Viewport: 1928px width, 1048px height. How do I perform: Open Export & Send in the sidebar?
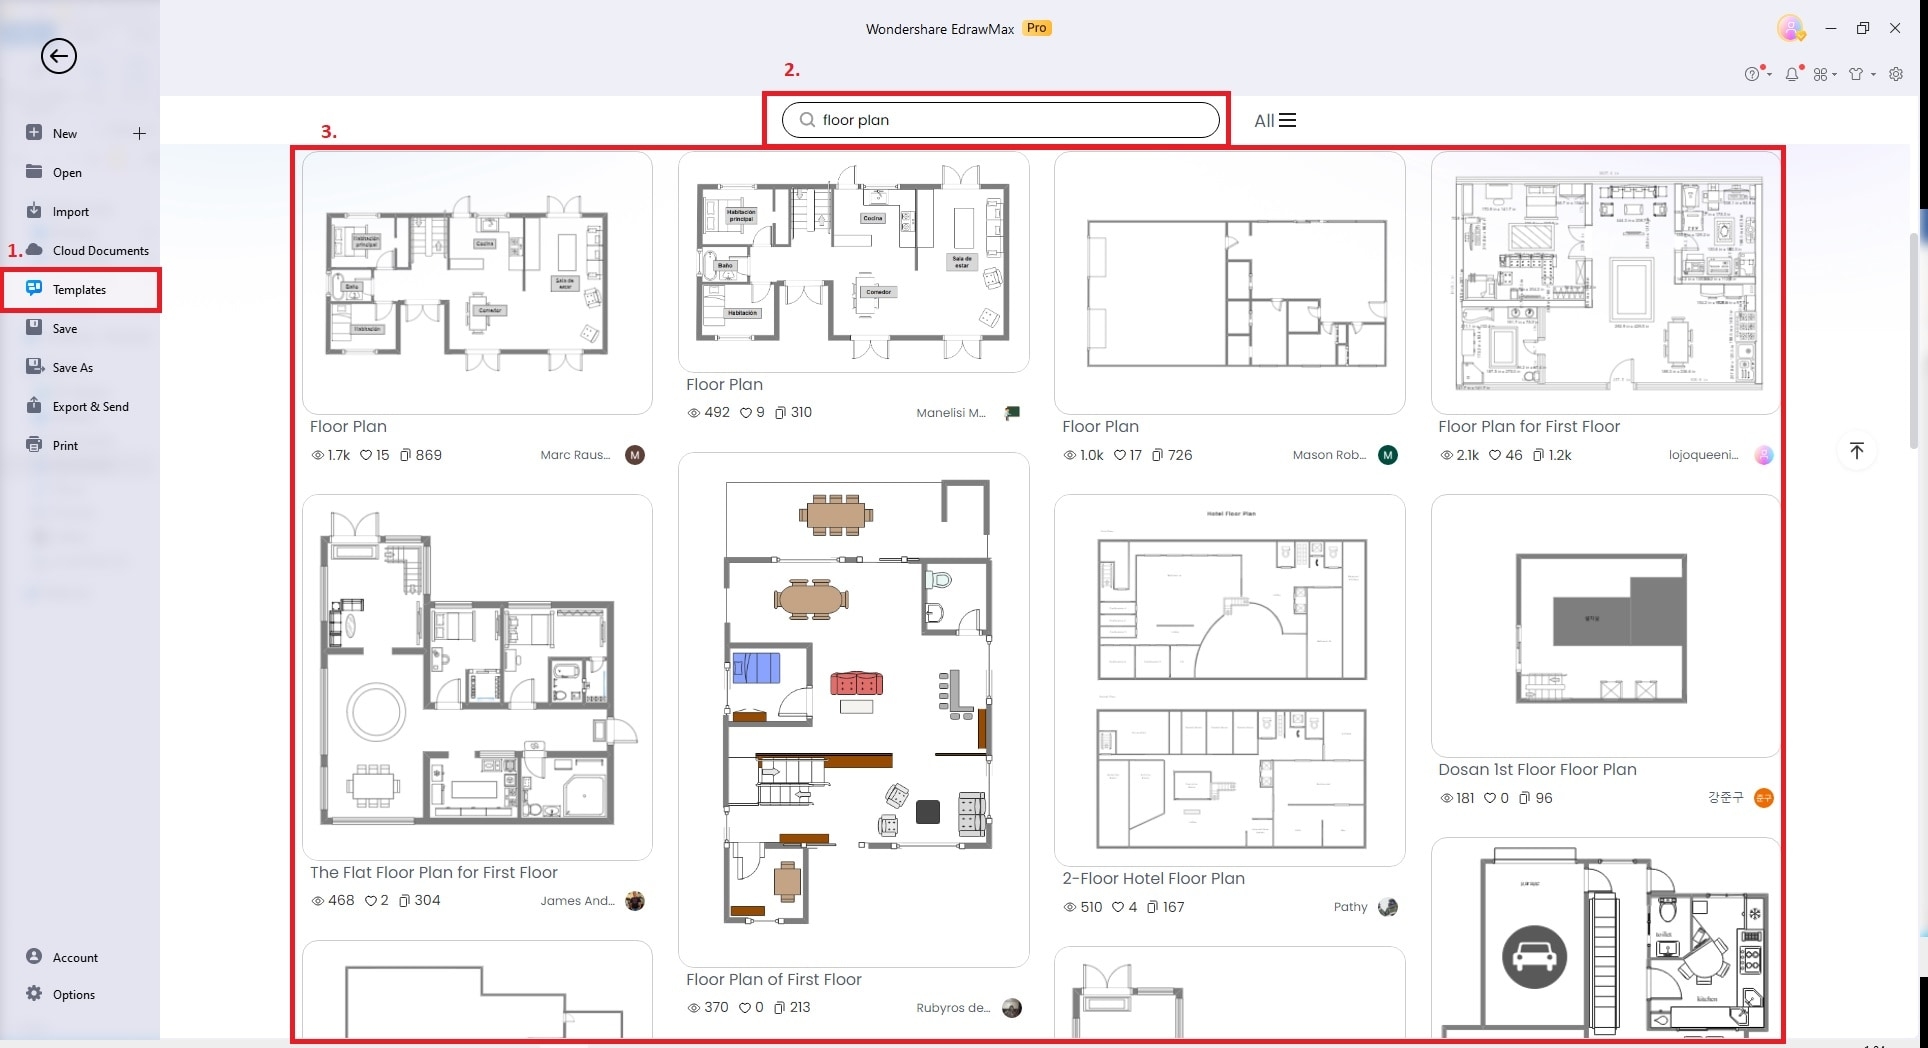tap(90, 407)
